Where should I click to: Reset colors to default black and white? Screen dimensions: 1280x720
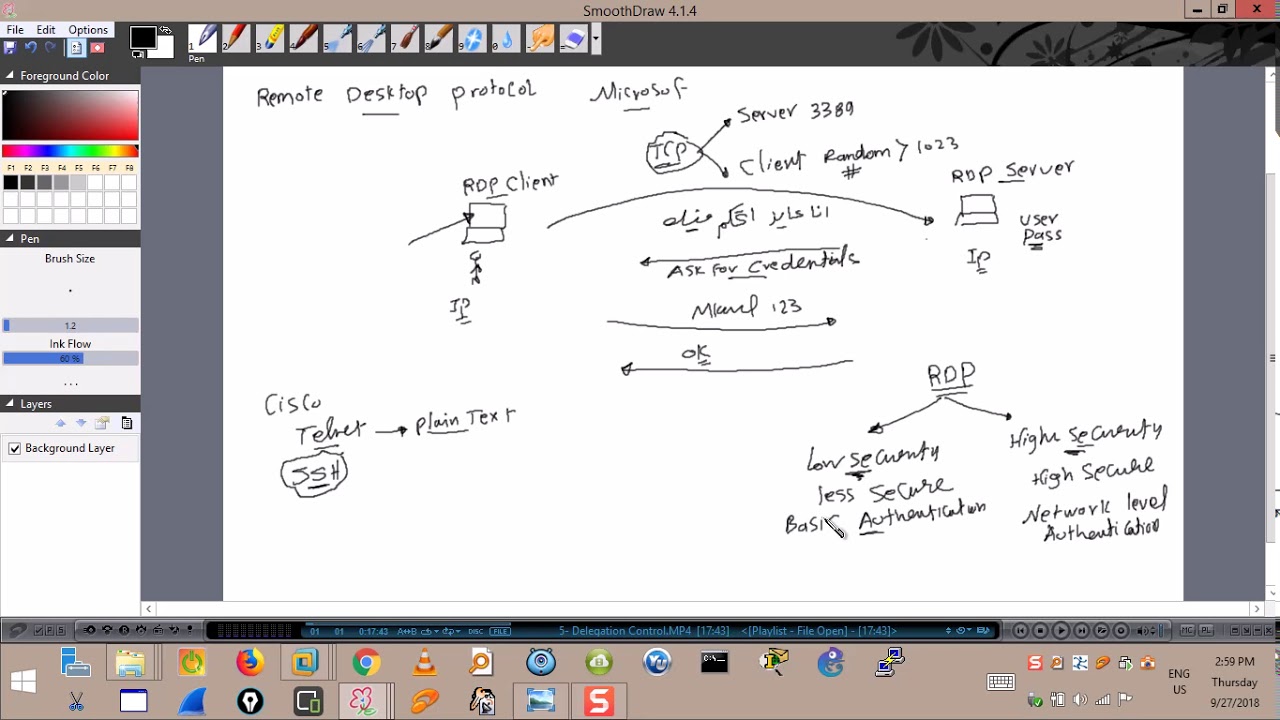(x=137, y=54)
